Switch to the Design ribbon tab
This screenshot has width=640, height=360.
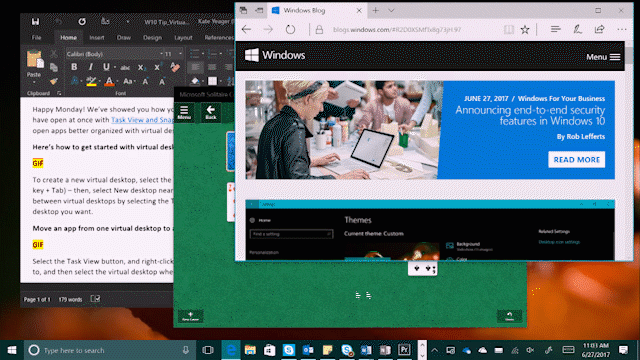point(152,38)
